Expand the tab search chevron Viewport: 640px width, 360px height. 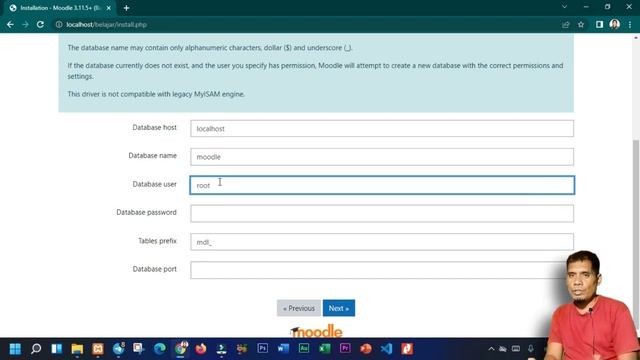tap(564, 7)
